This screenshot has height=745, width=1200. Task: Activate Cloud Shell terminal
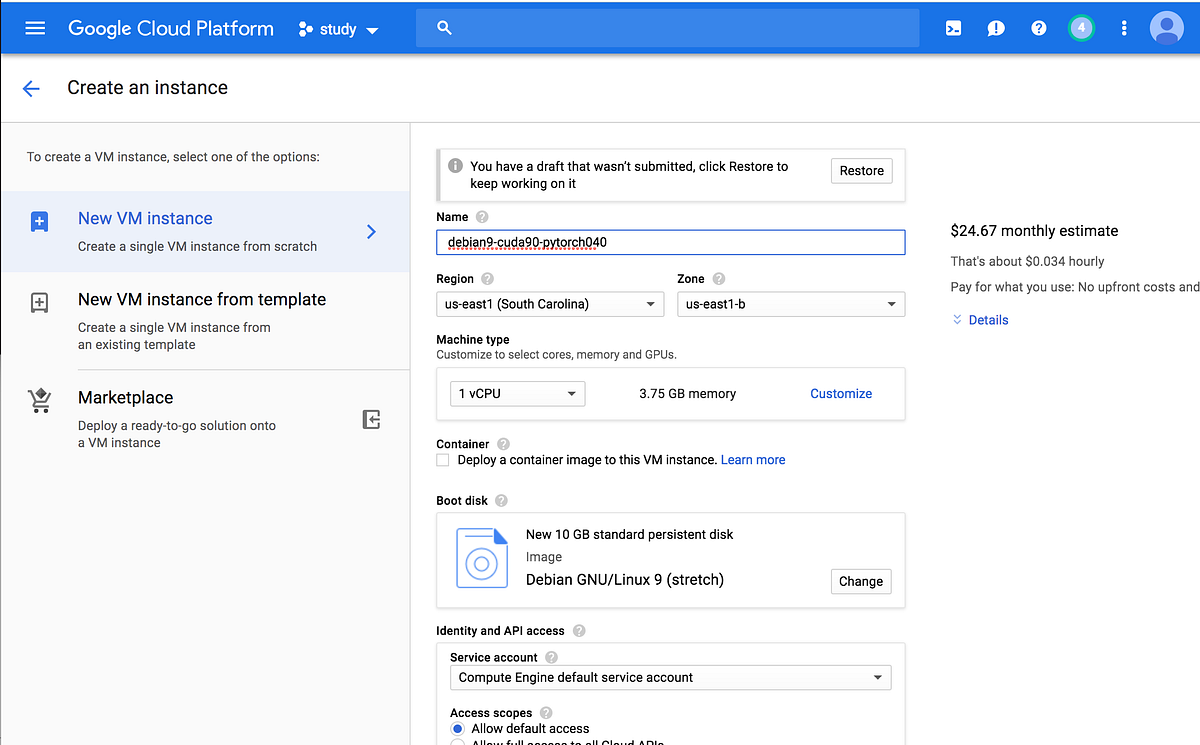(952, 27)
